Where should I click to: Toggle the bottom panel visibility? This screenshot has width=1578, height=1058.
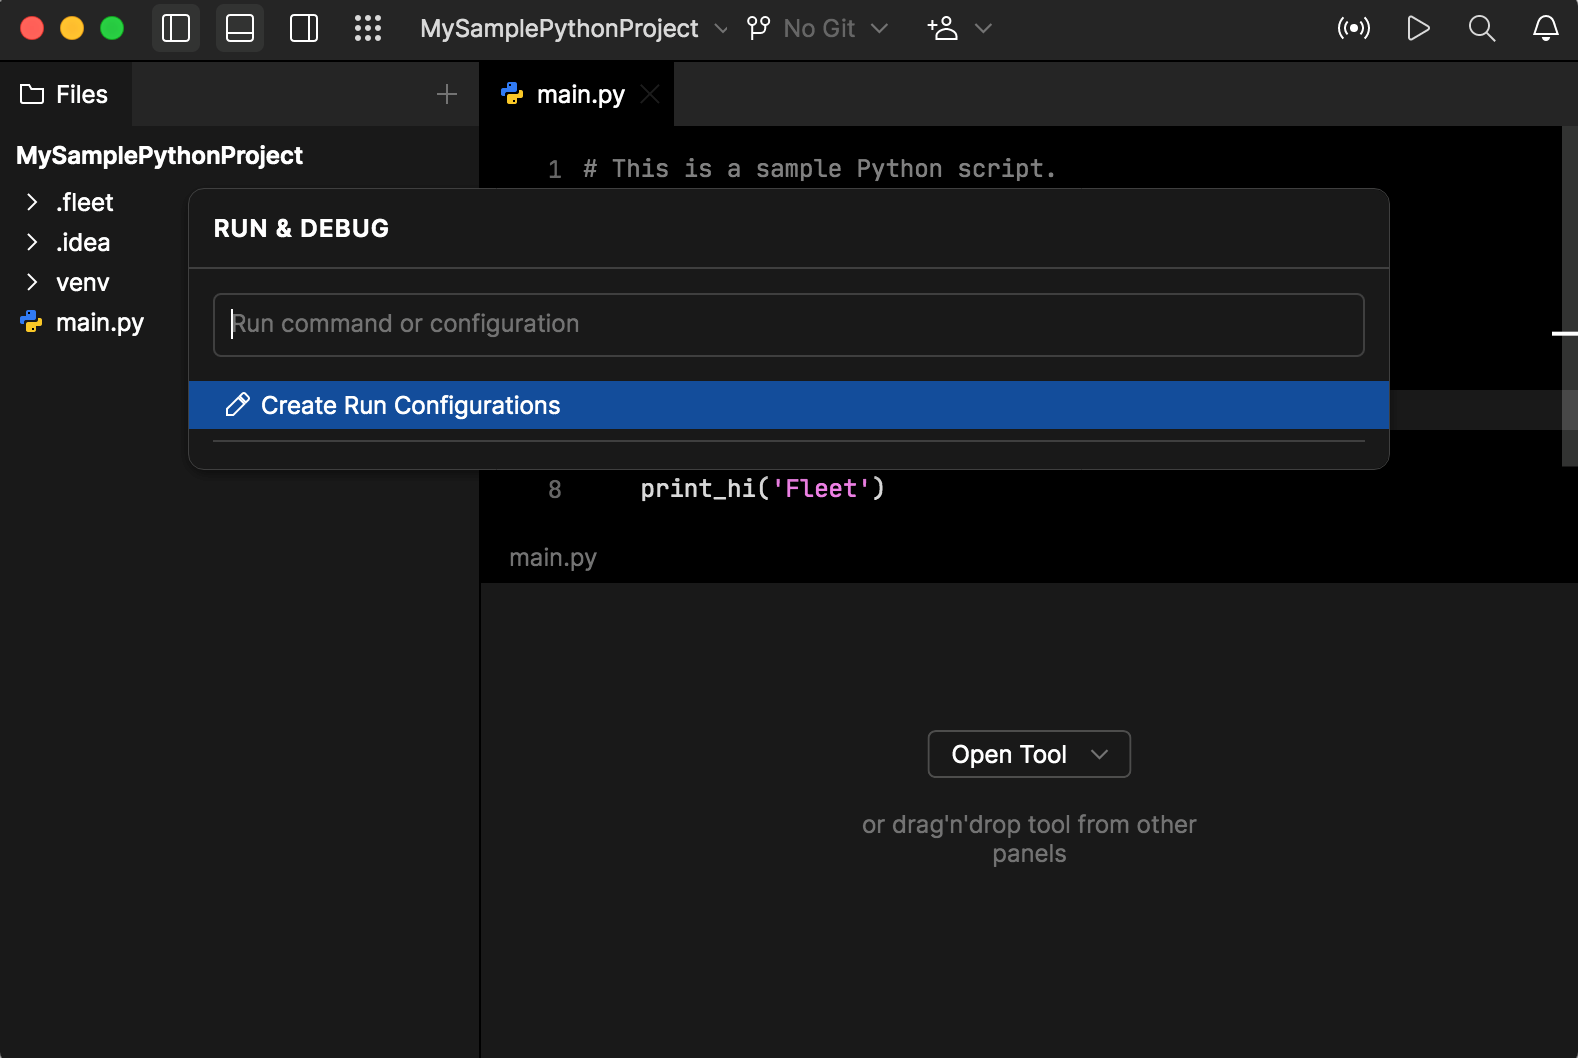coord(240,28)
